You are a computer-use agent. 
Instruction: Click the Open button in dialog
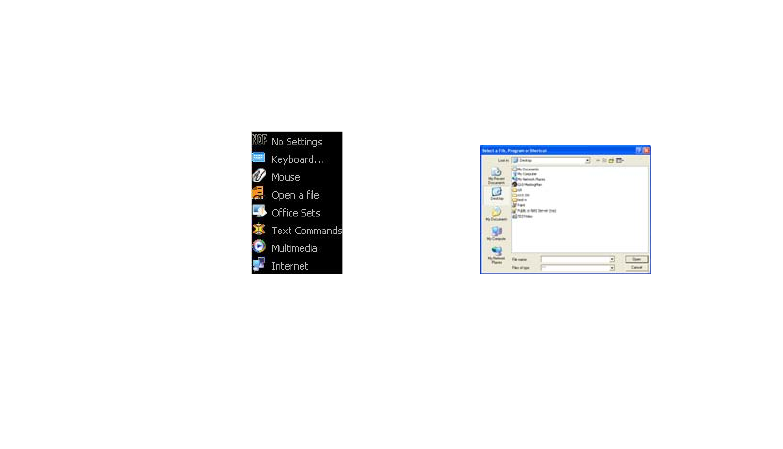pos(637,259)
